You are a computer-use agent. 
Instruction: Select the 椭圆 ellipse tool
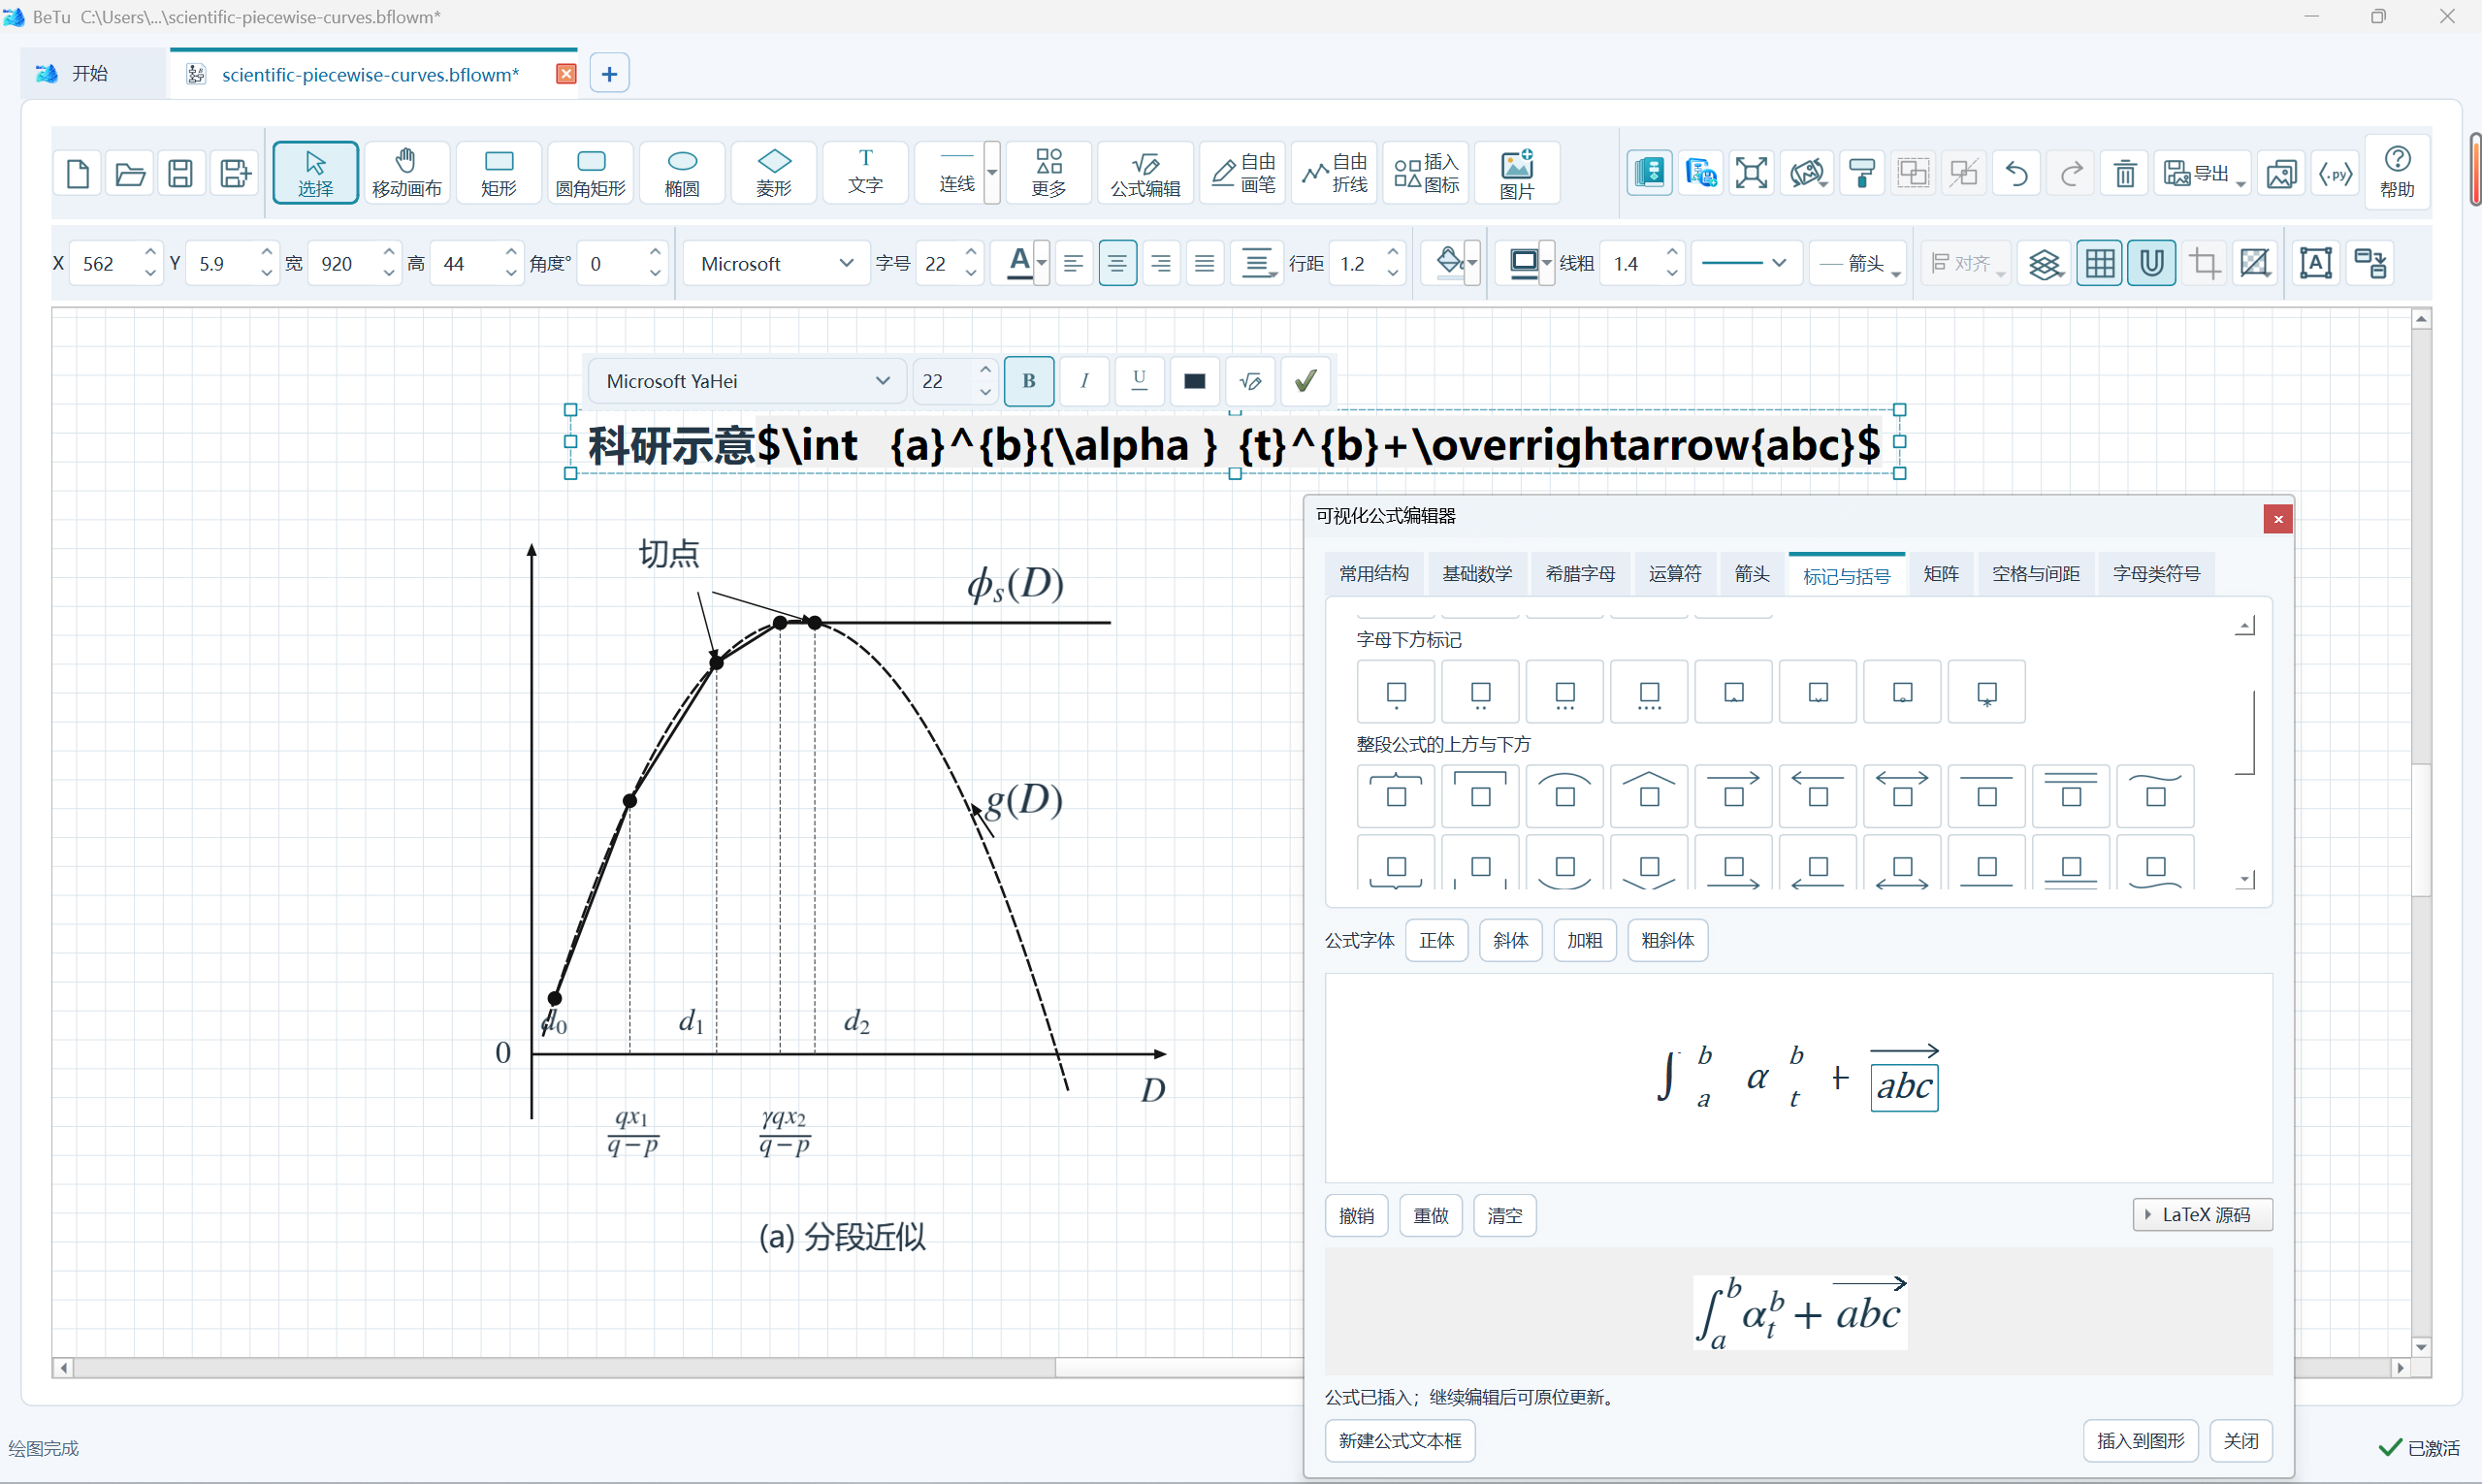[x=682, y=173]
